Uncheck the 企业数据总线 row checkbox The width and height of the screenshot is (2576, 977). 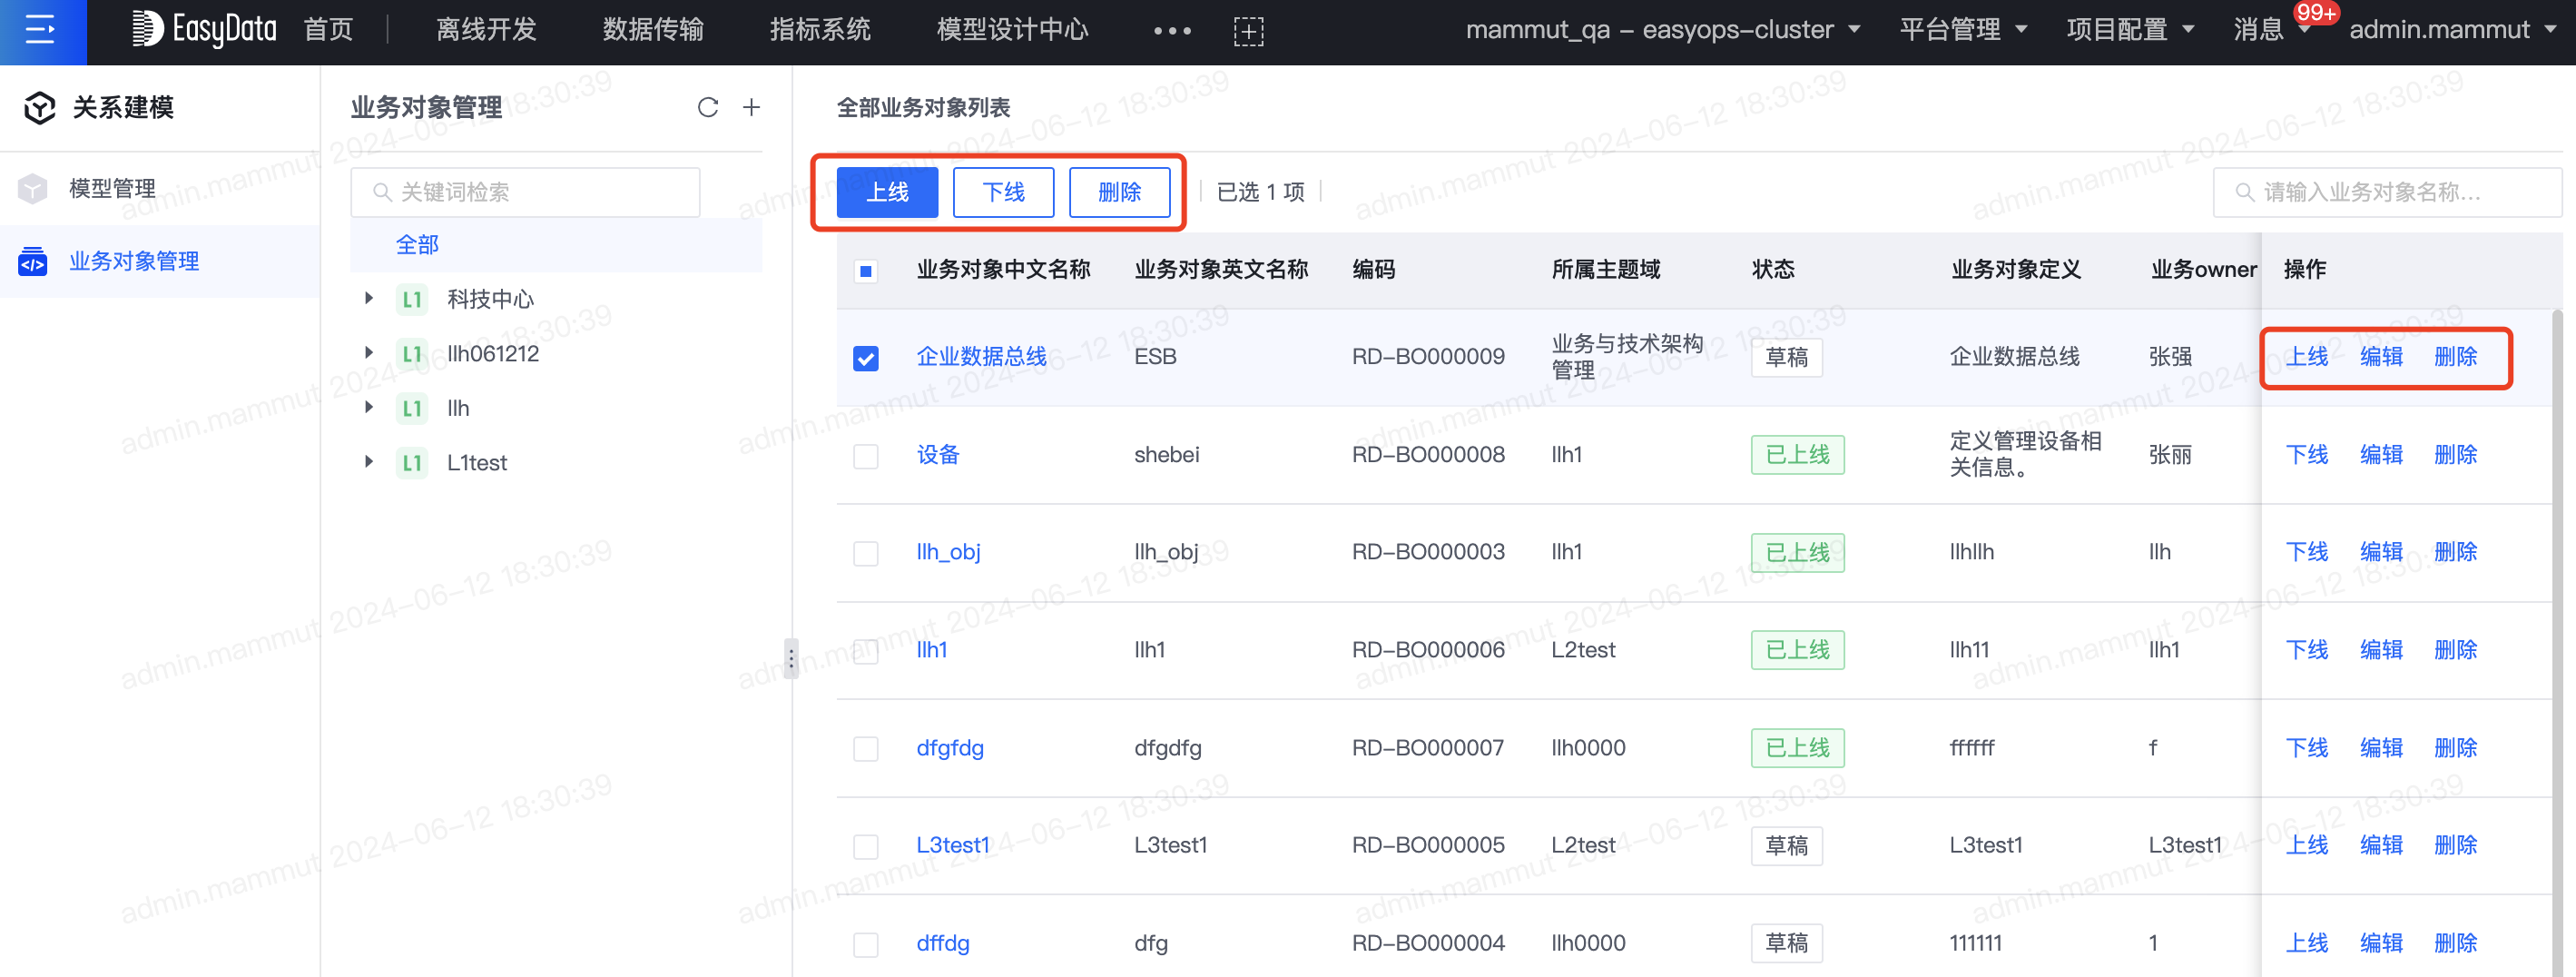[x=866, y=358]
